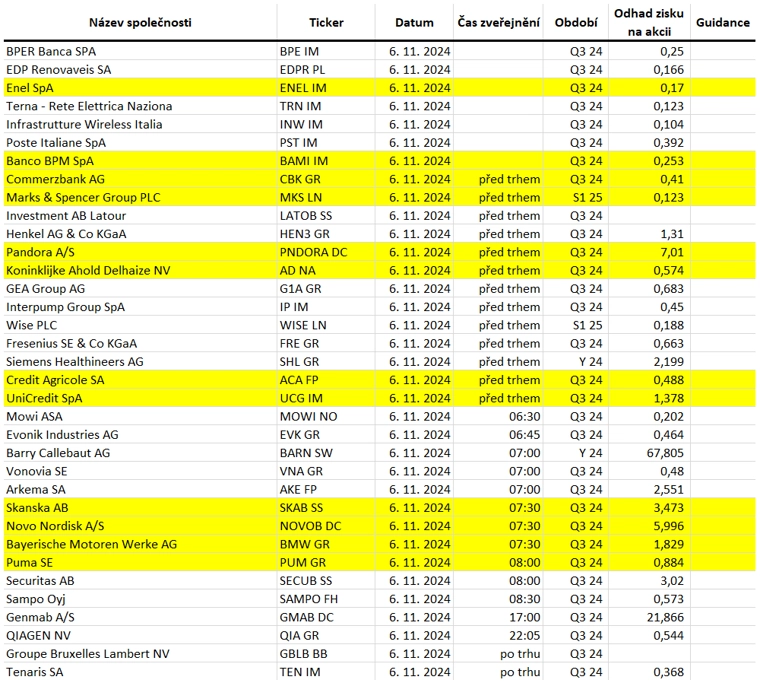This screenshot has width=760, height=683.
Task: Select the 'SAMPO FH' ticker
Action: point(308,599)
